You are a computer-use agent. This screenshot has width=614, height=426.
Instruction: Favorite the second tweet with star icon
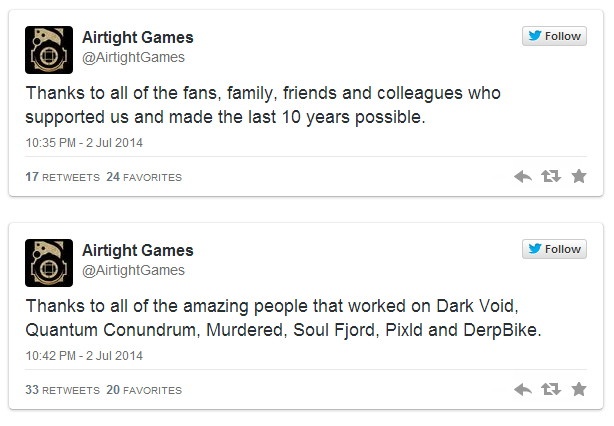579,390
